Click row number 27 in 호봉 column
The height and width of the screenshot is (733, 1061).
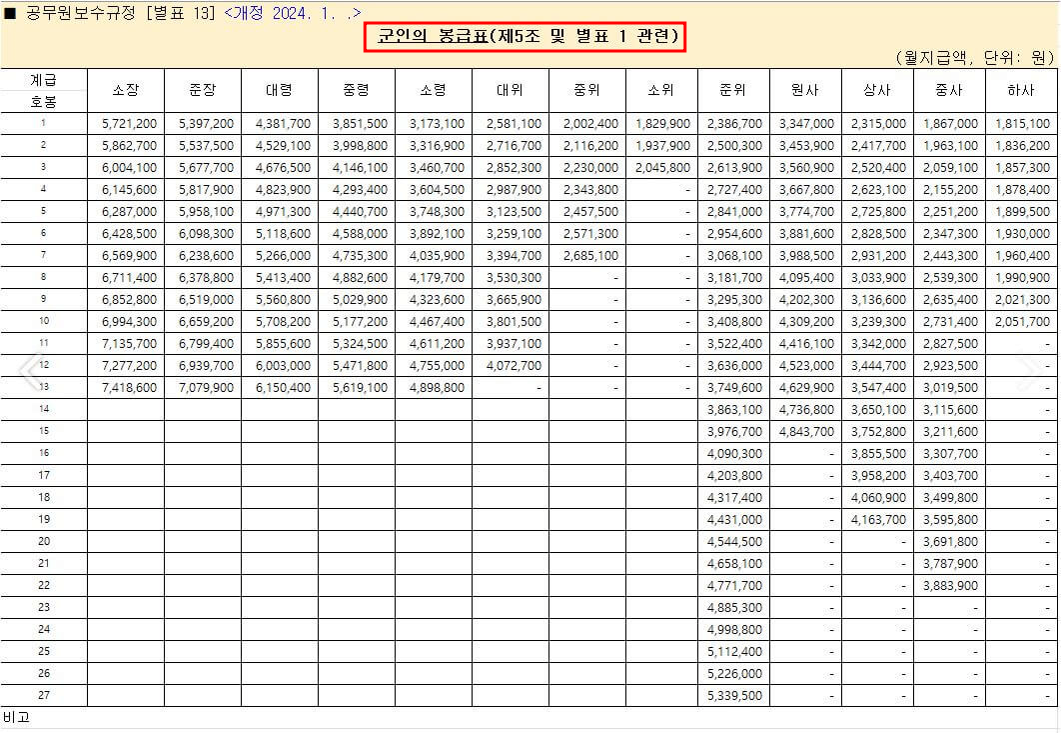pos(44,695)
